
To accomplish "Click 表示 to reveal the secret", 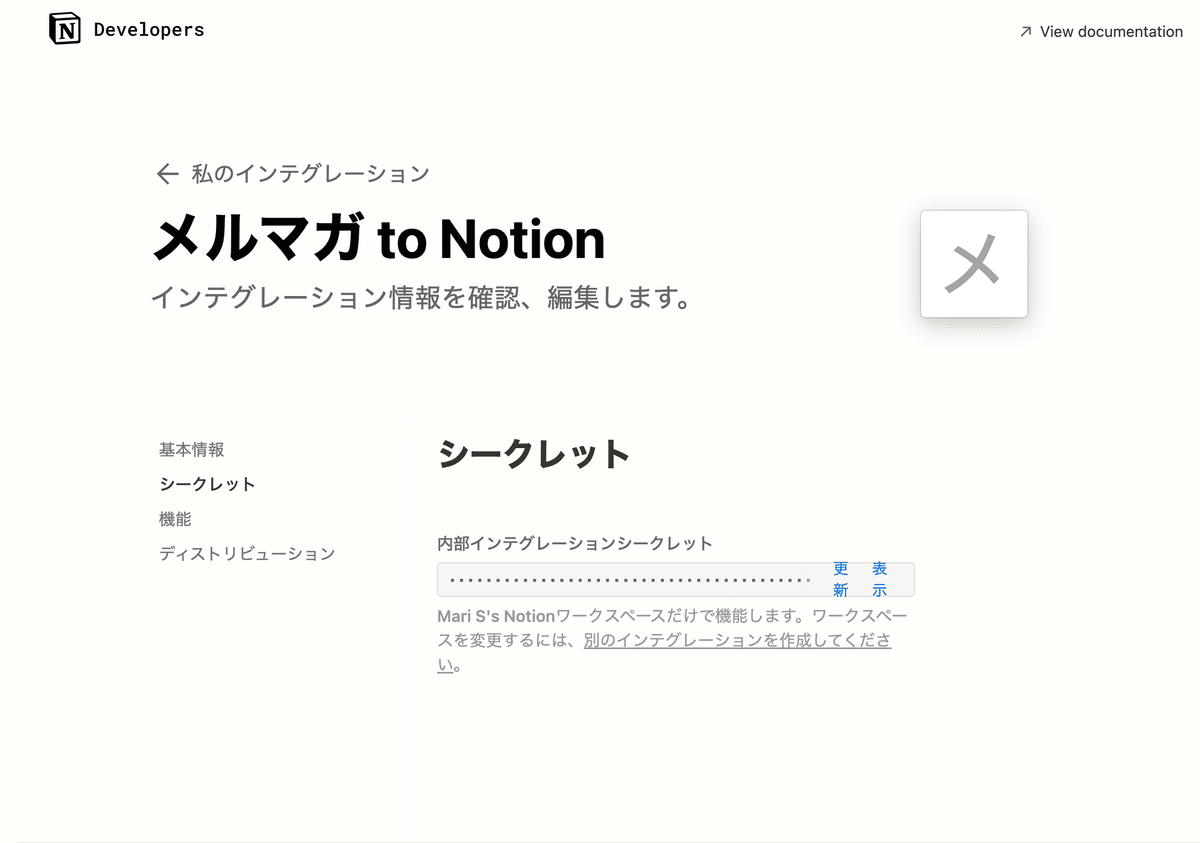I will (x=879, y=579).
